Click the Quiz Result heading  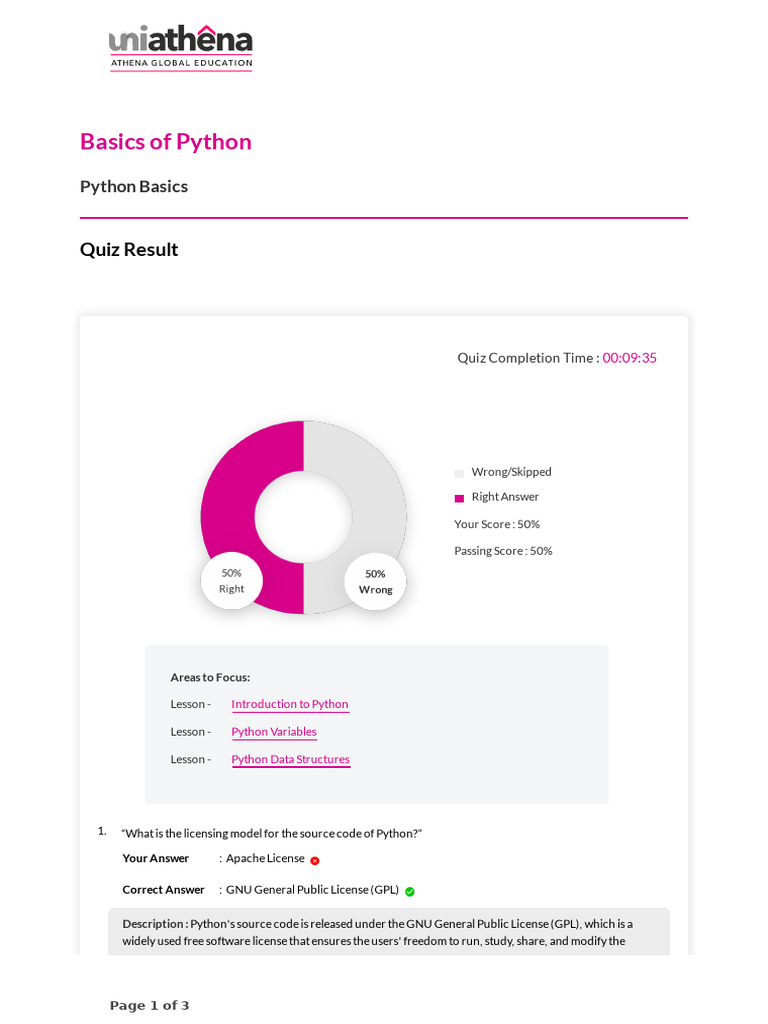(x=129, y=249)
